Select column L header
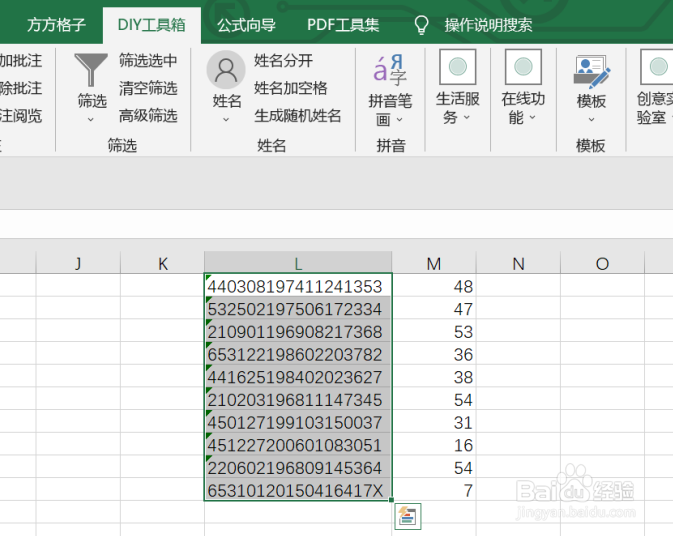Viewport: 673px width, 536px height. pos(298,263)
